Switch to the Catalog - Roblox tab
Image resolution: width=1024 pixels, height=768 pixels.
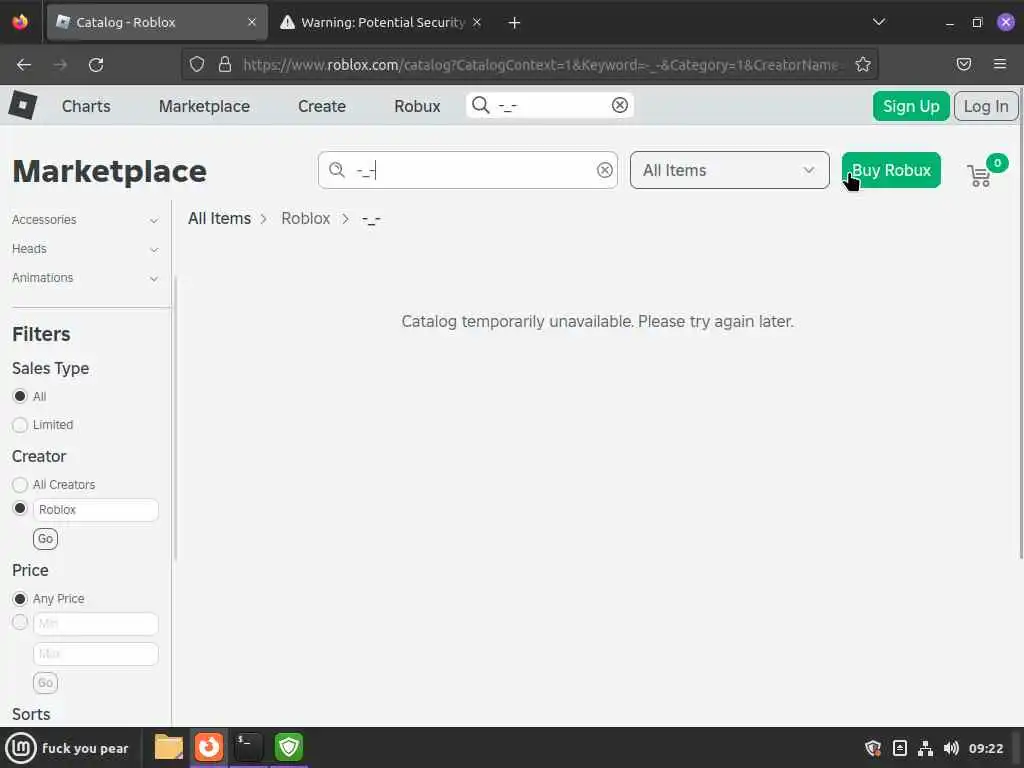pyautogui.click(x=157, y=22)
